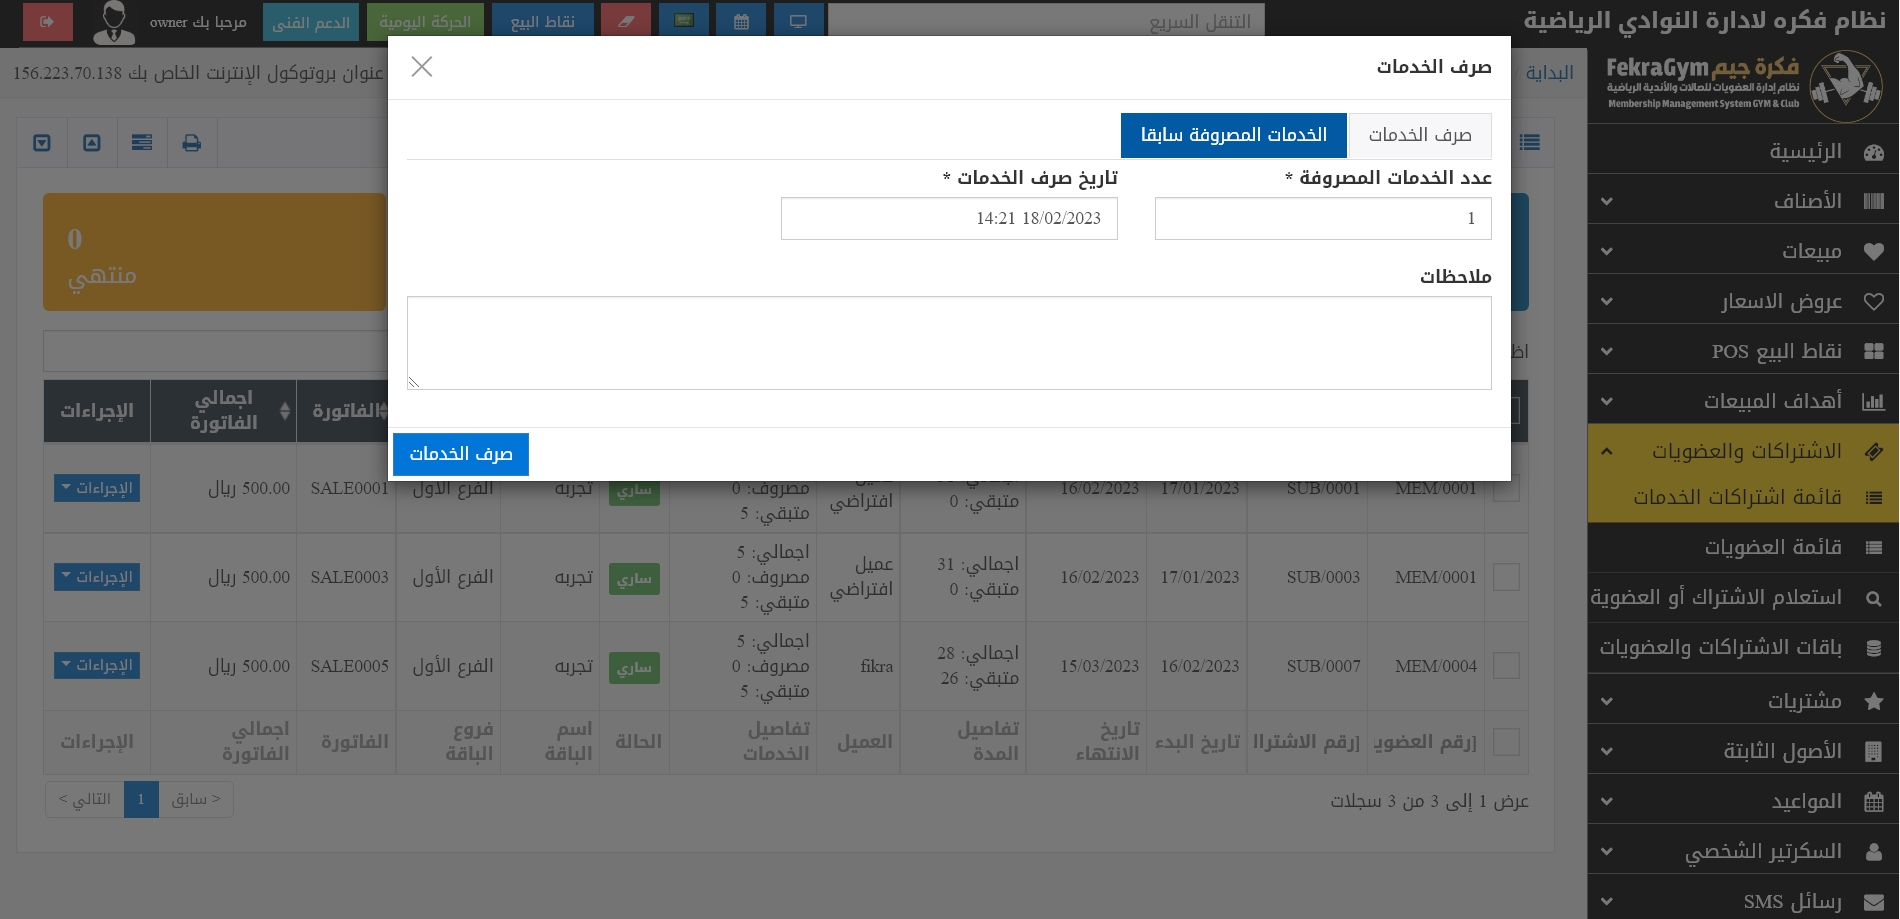Click the expand-down arrow icon in table toolbar

[x=42, y=143]
